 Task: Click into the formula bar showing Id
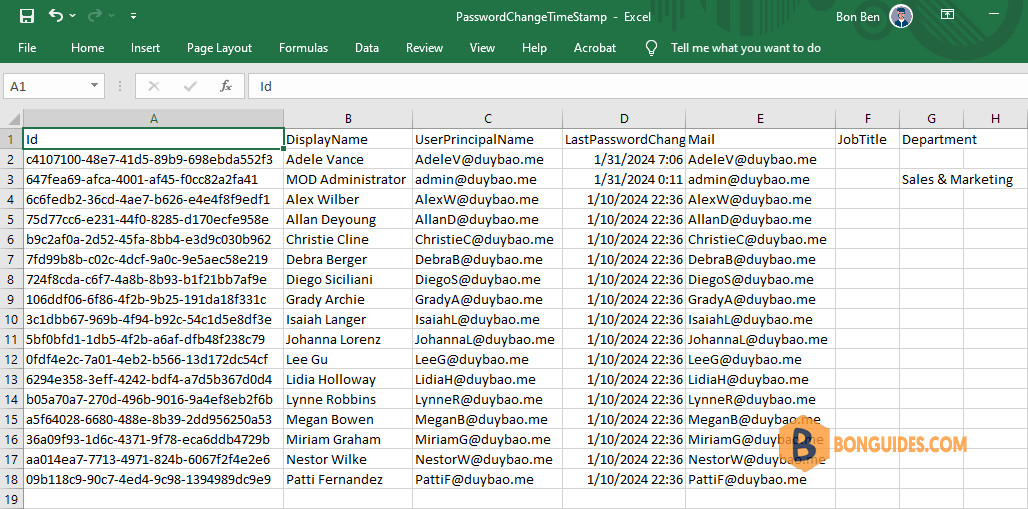(x=637, y=86)
